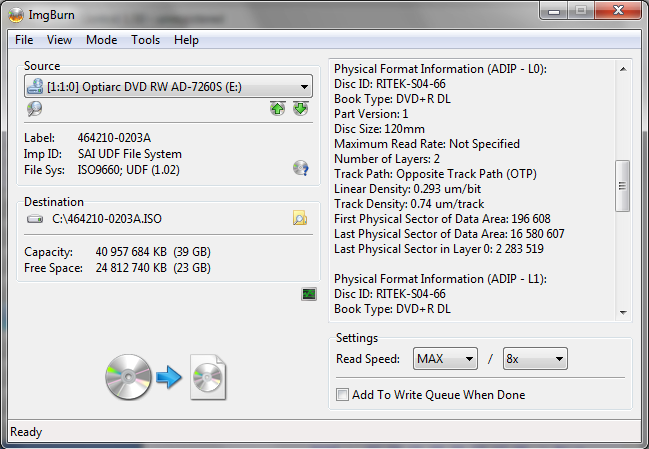
Task: Click the ImgBurn title bar icon
Action: pyautogui.click(x=16, y=15)
